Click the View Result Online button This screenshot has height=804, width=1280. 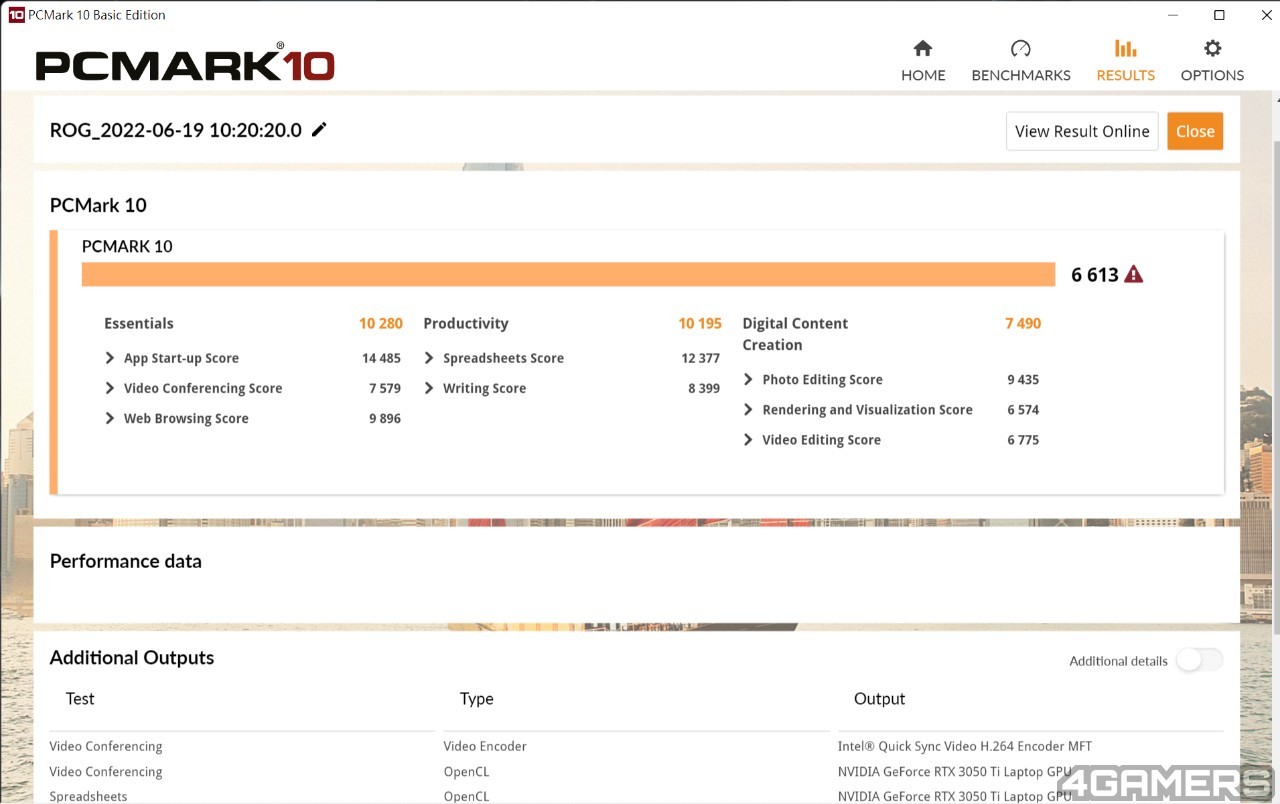click(1082, 131)
